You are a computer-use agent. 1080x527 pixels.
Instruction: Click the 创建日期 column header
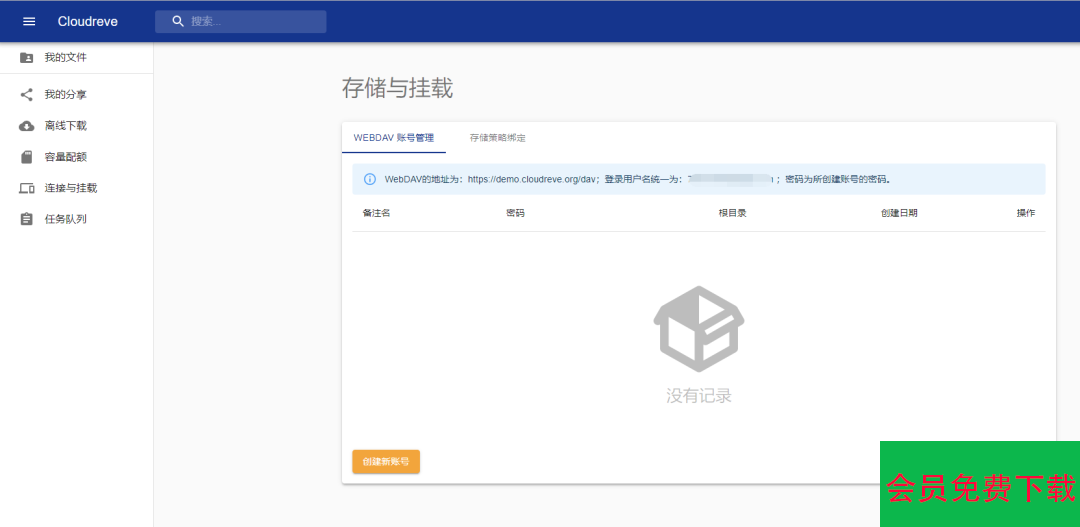898,213
